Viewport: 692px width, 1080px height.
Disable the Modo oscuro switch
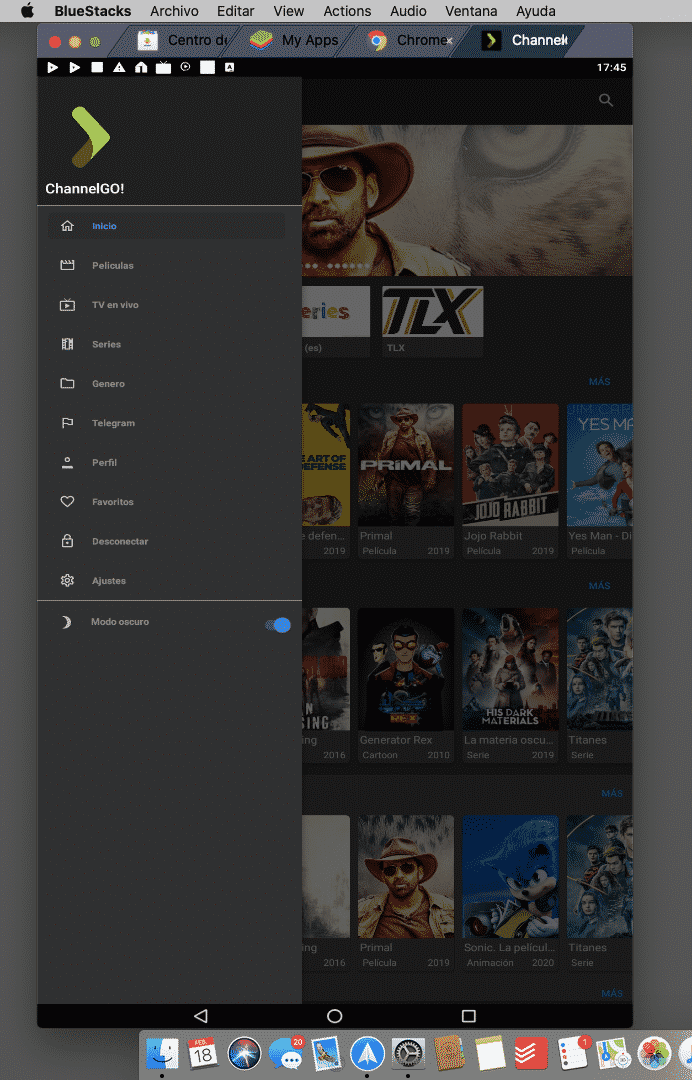pyautogui.click(x=278, y=625)
